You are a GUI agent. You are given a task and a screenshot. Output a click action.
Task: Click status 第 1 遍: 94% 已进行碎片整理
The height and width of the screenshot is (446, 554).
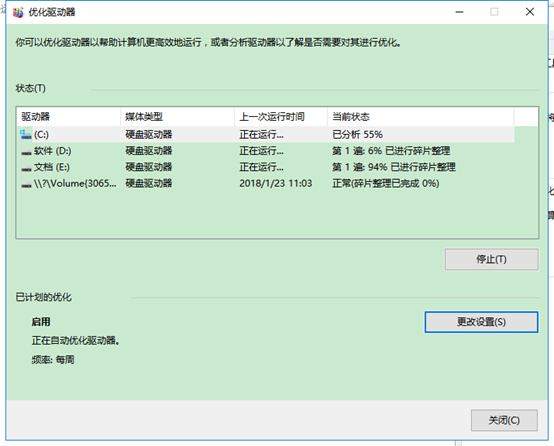[394, 167]
